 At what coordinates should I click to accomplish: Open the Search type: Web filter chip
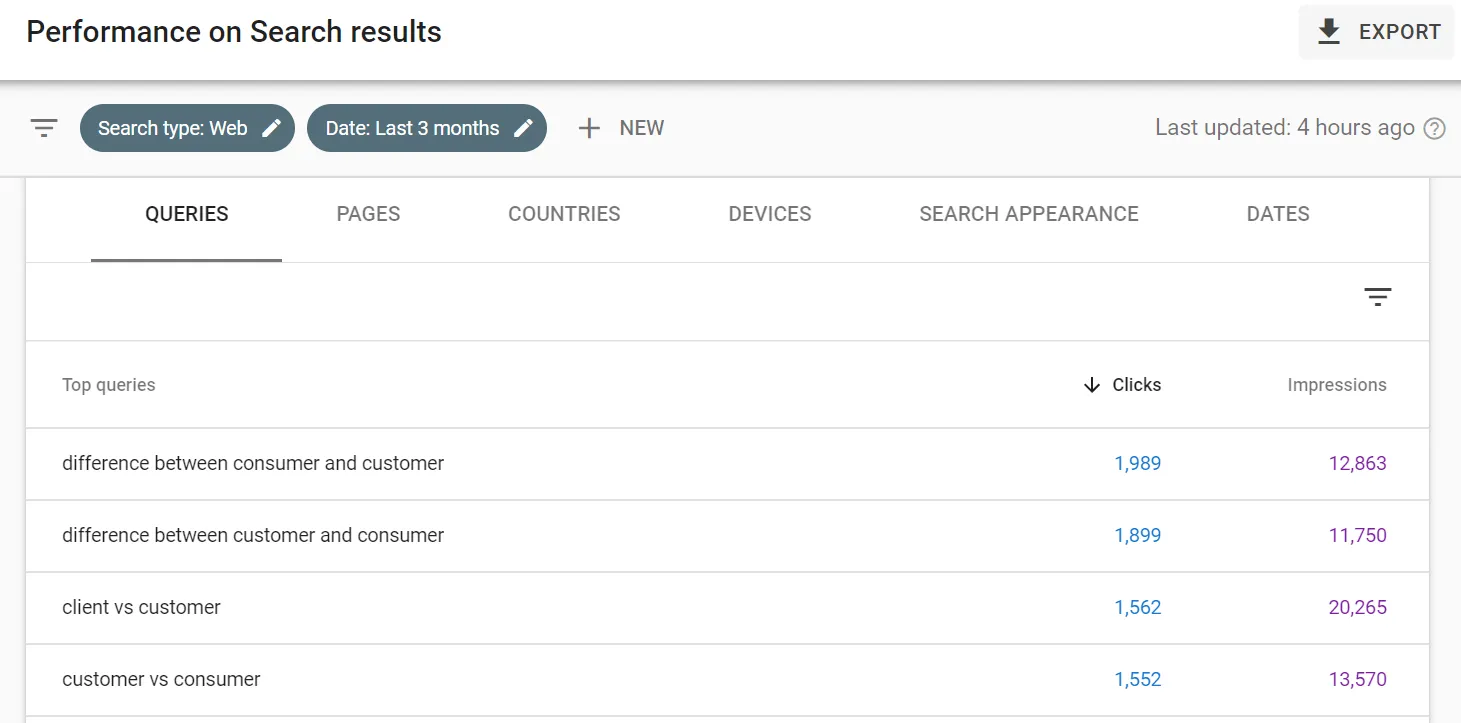point(173,128)
